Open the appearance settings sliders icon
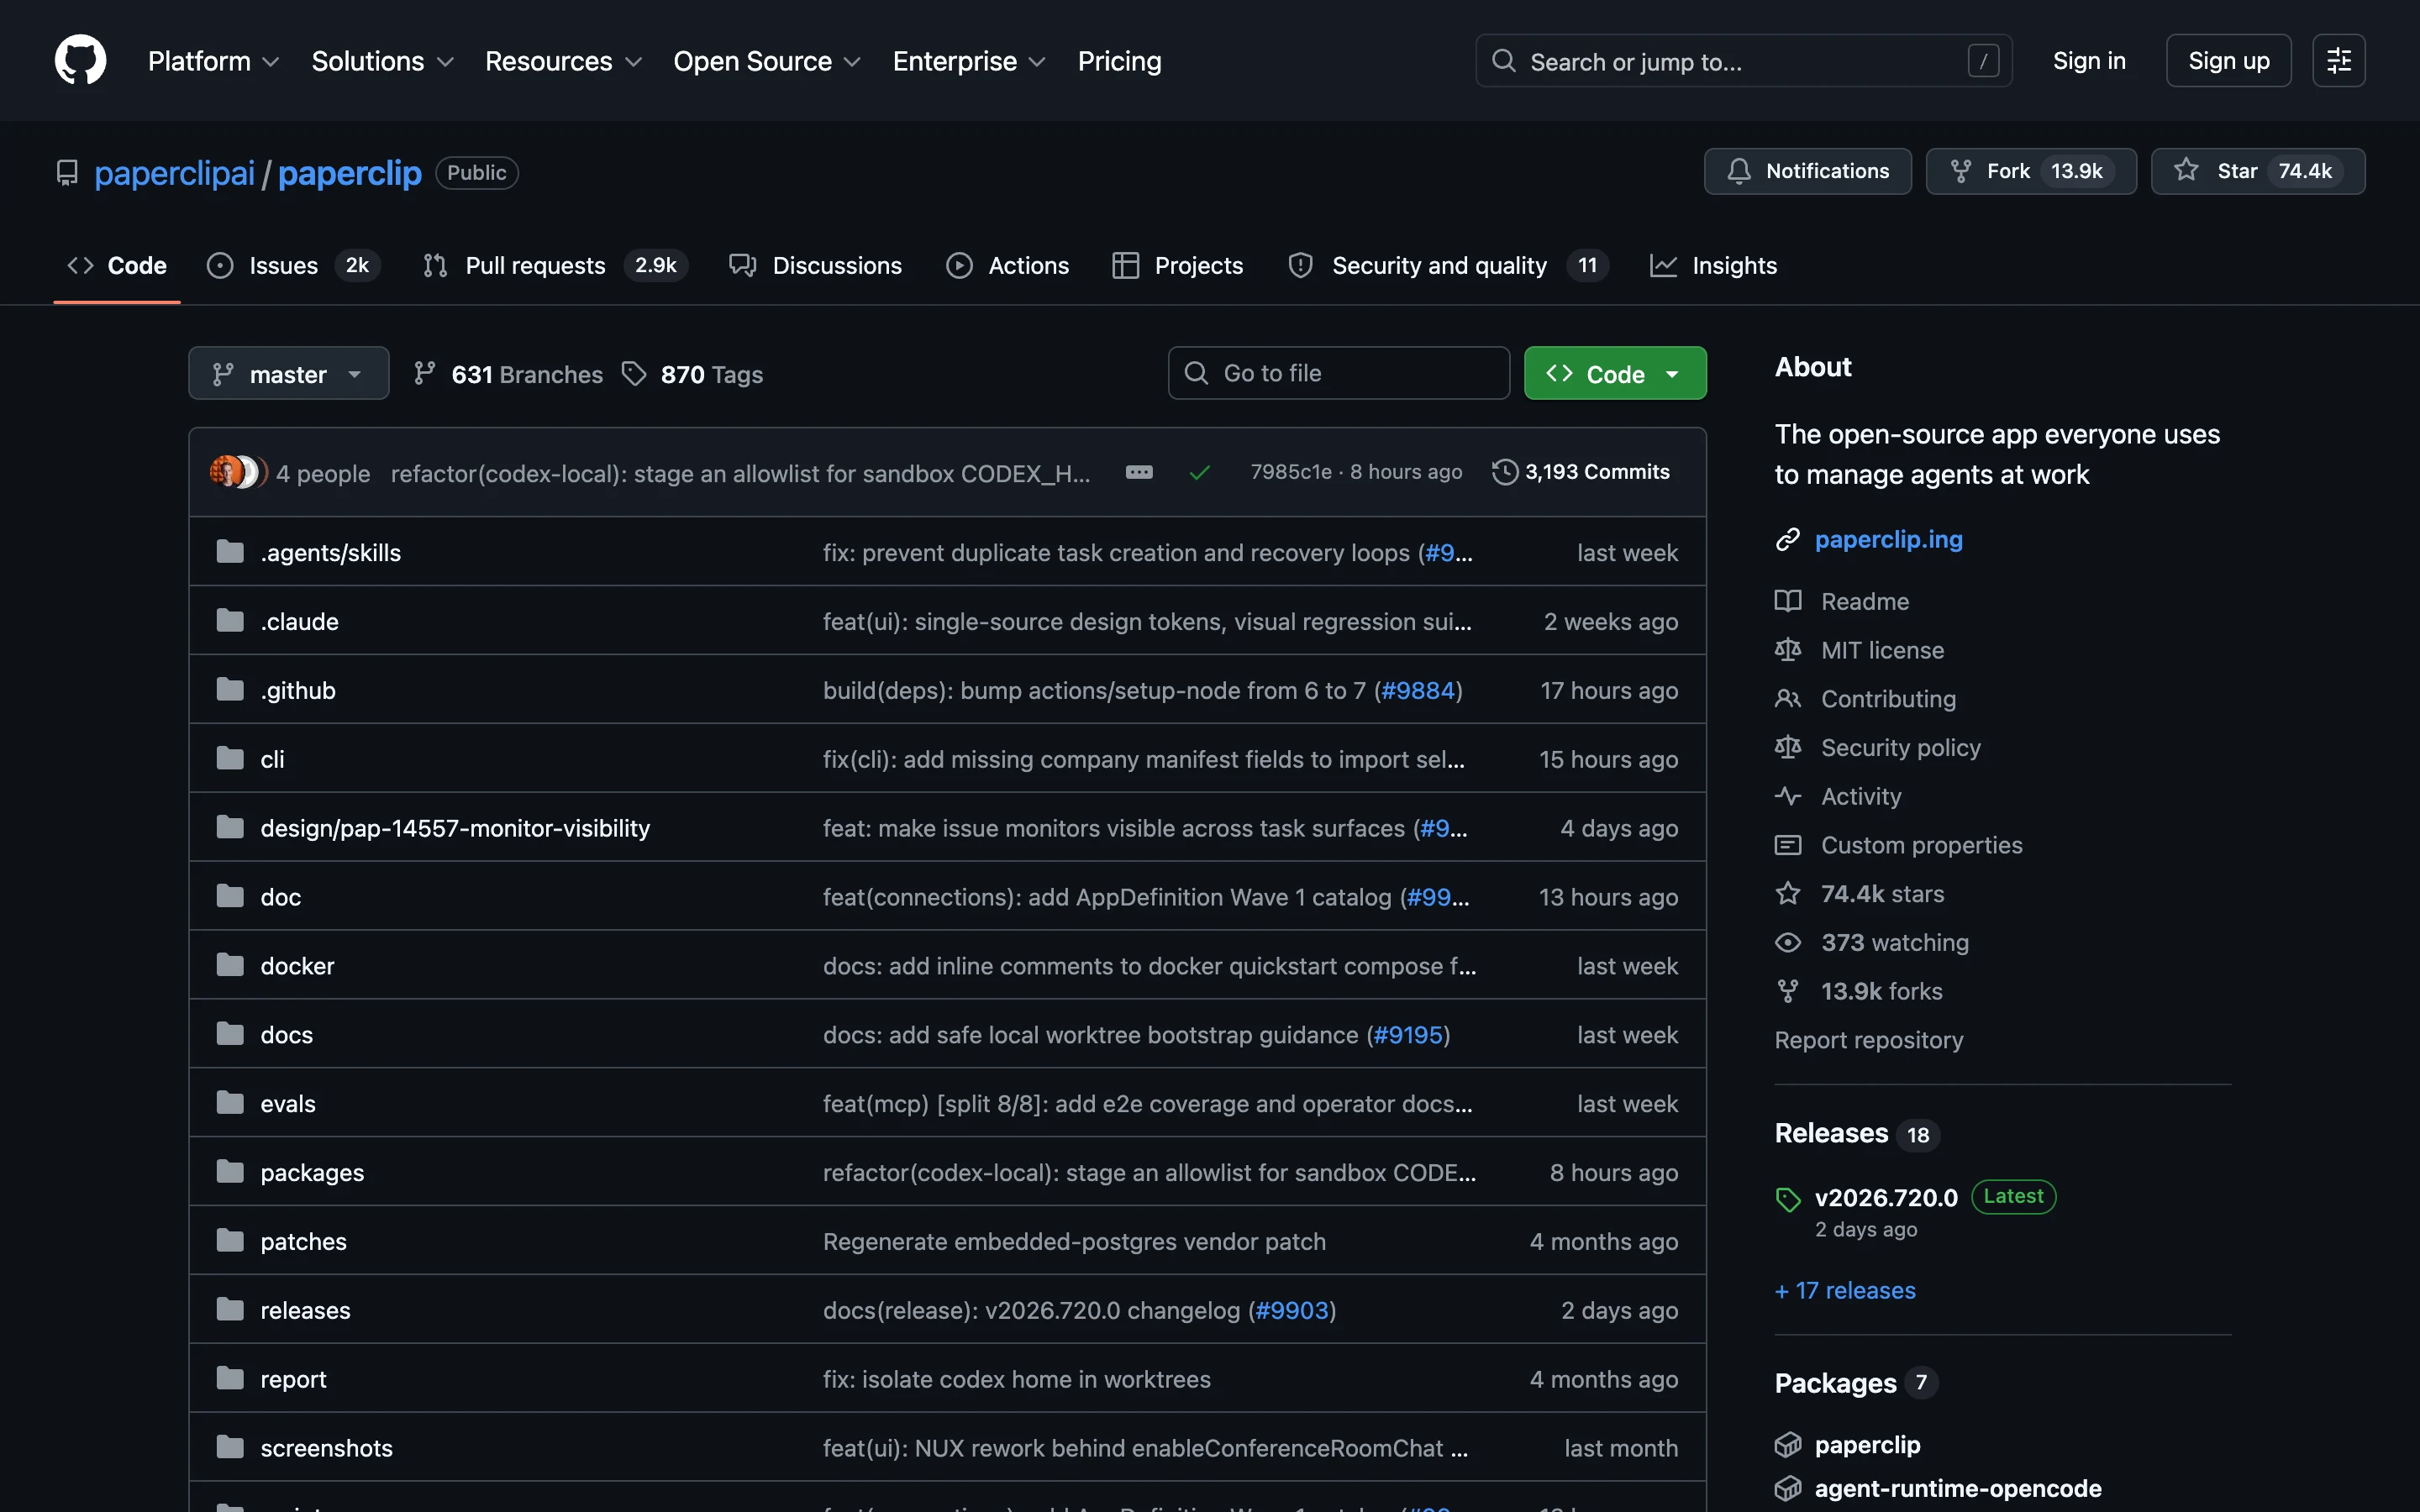Viewport: 2420px width, 1512px height. [2338, 61]
